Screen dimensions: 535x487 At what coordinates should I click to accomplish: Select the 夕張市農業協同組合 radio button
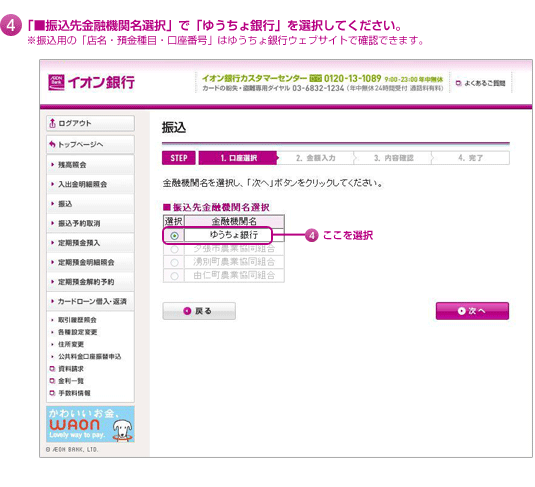click(x=174, y=249)
